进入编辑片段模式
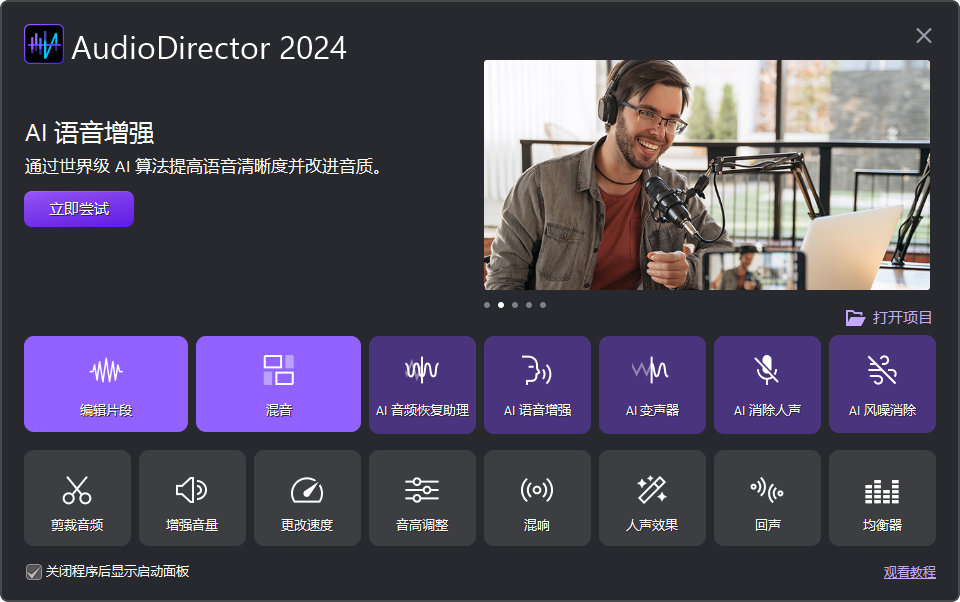This screenshot has width=960, height=602. pos(104,384)
